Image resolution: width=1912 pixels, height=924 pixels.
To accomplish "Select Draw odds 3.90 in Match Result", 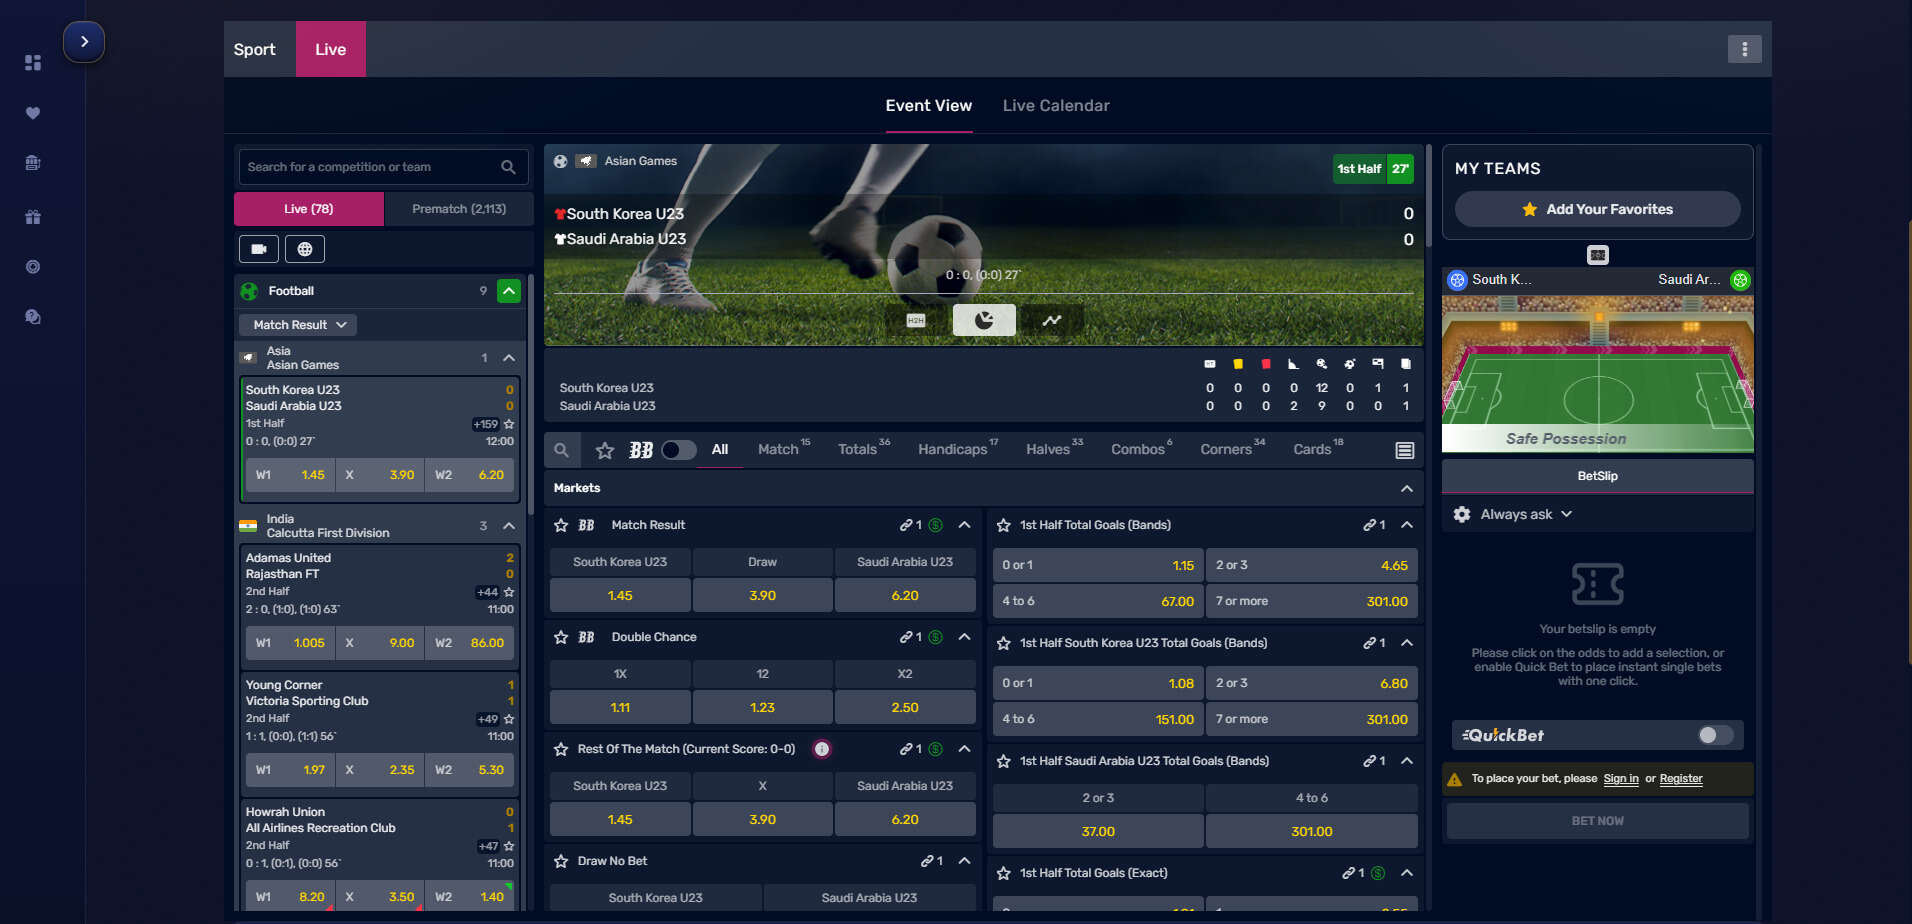I will 762,595.
